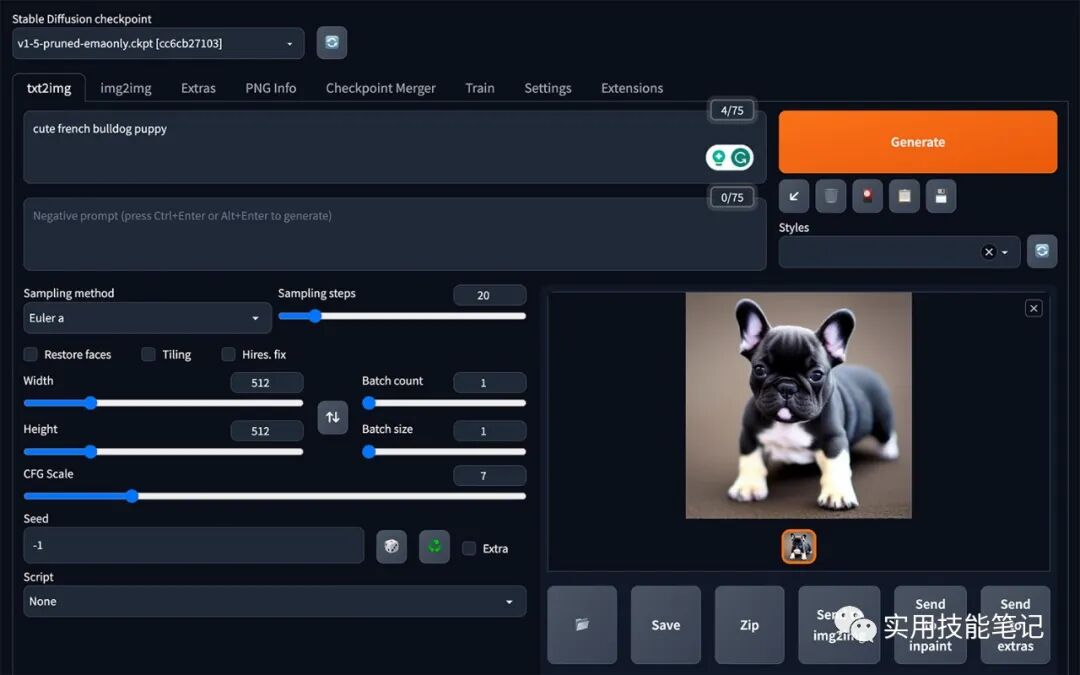
Task: Enable Hires. fix checkbox
Action: [228, 354]
